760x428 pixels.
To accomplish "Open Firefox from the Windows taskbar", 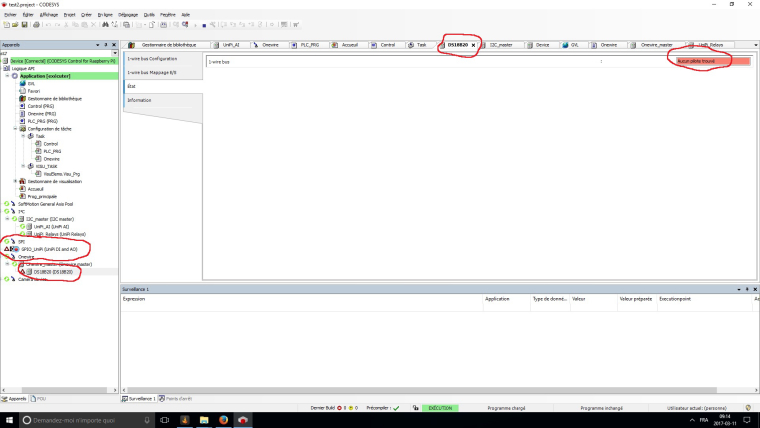I will coord(223,420).
